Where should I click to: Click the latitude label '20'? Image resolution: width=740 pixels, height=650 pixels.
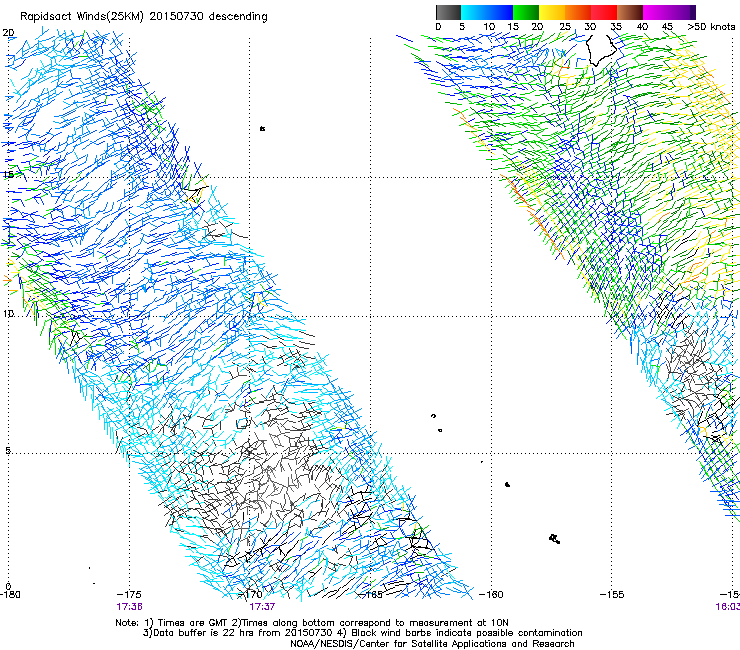coord(8,33)
